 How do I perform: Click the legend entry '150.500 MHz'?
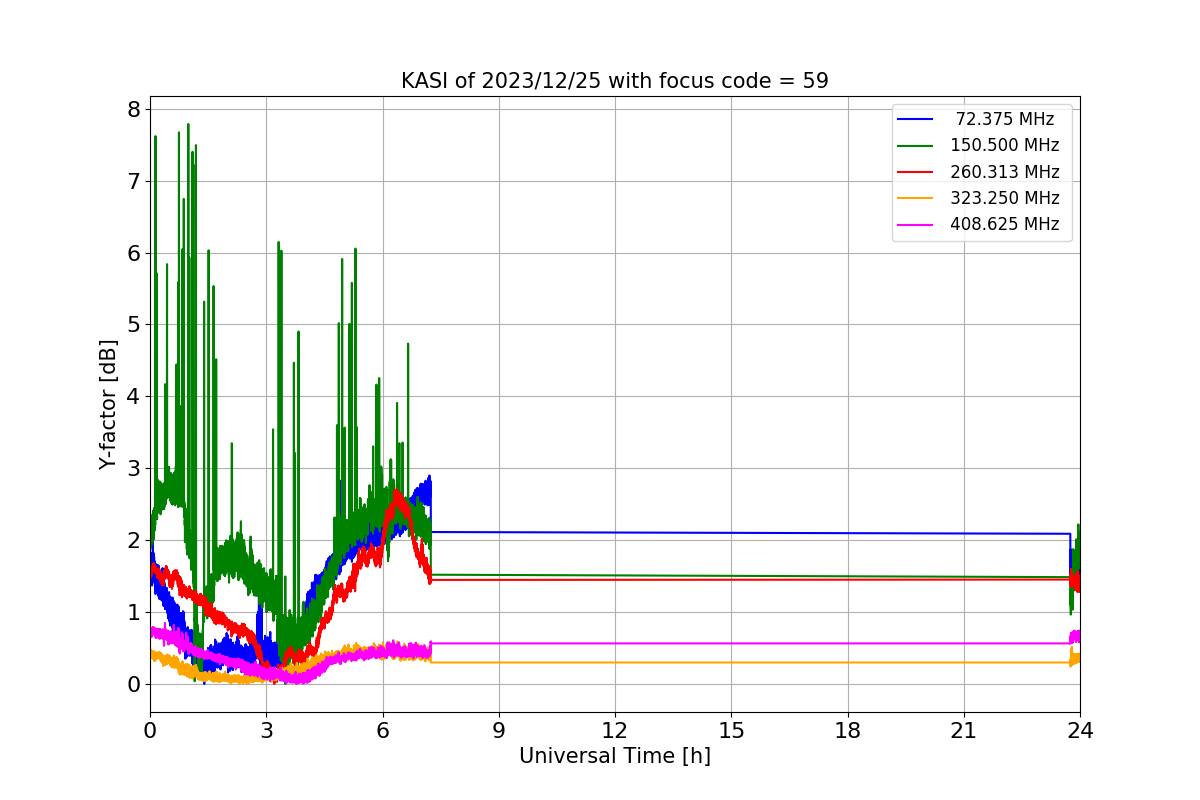pos(1005,145)
